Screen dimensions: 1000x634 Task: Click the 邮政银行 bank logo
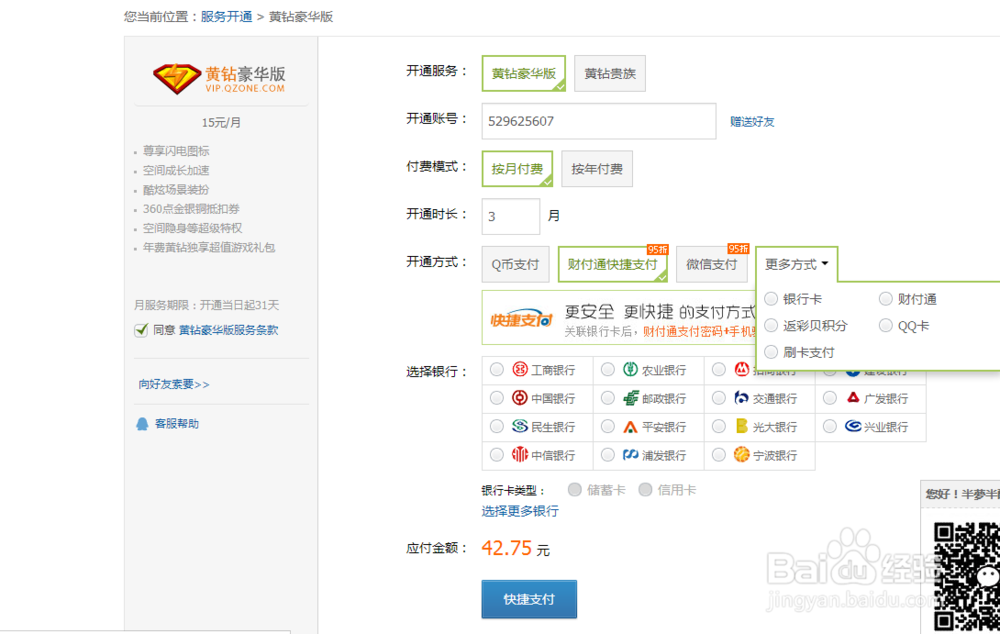click(x=630, y=398)
